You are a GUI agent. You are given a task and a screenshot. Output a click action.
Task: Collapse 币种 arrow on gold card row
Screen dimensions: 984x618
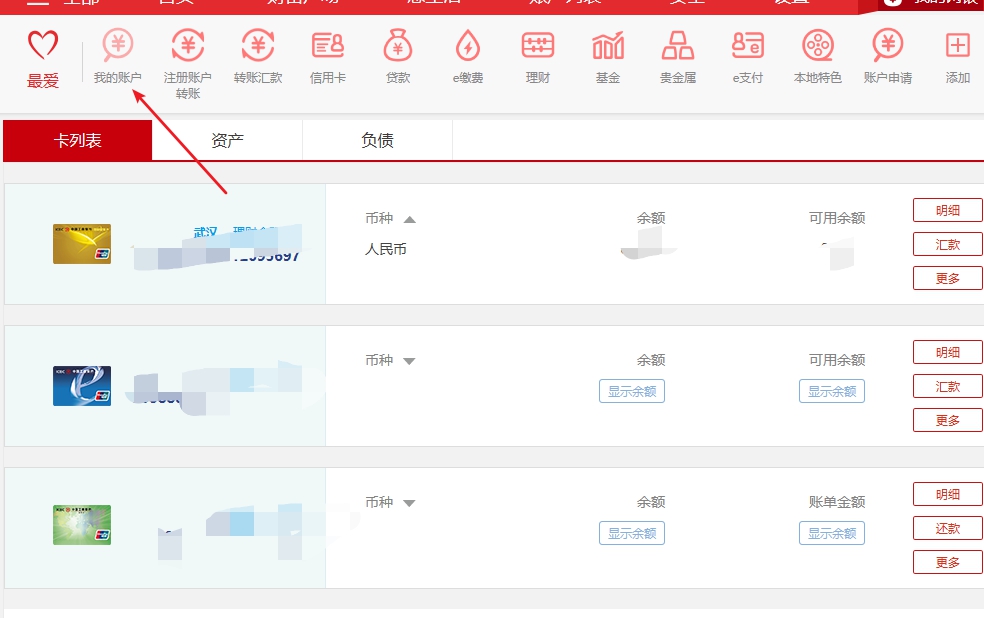[410, 220]
